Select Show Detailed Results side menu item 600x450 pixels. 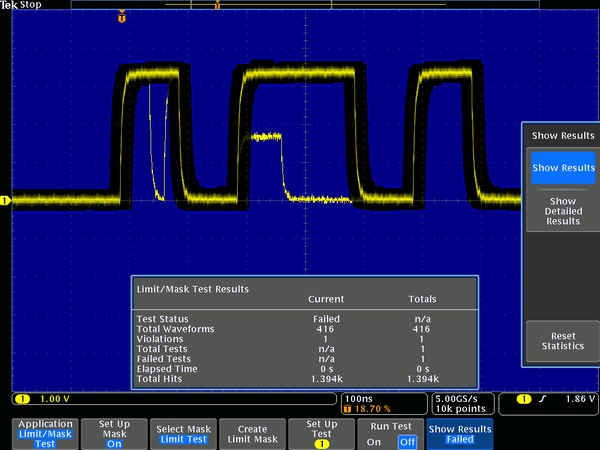(563, 211)
